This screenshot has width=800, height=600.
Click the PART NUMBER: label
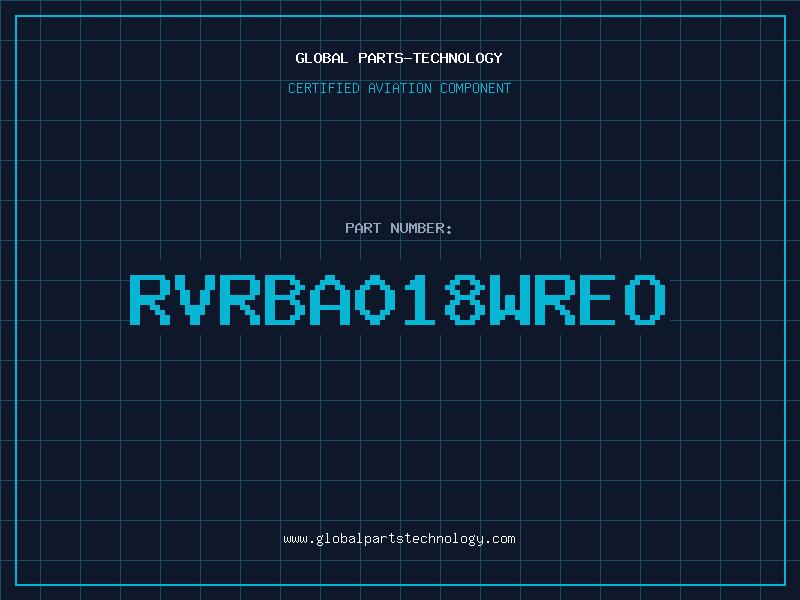tap(398, 228)
